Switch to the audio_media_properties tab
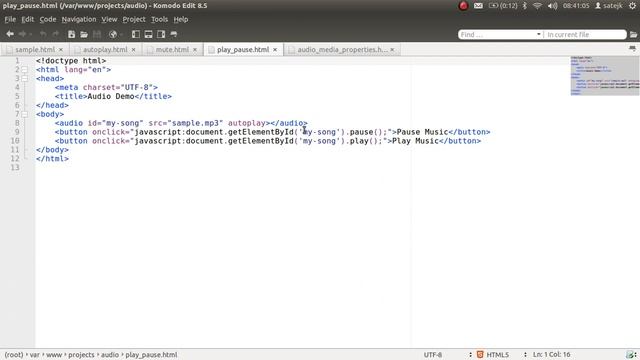Viewport: 640px width, 360px height. 342,49
